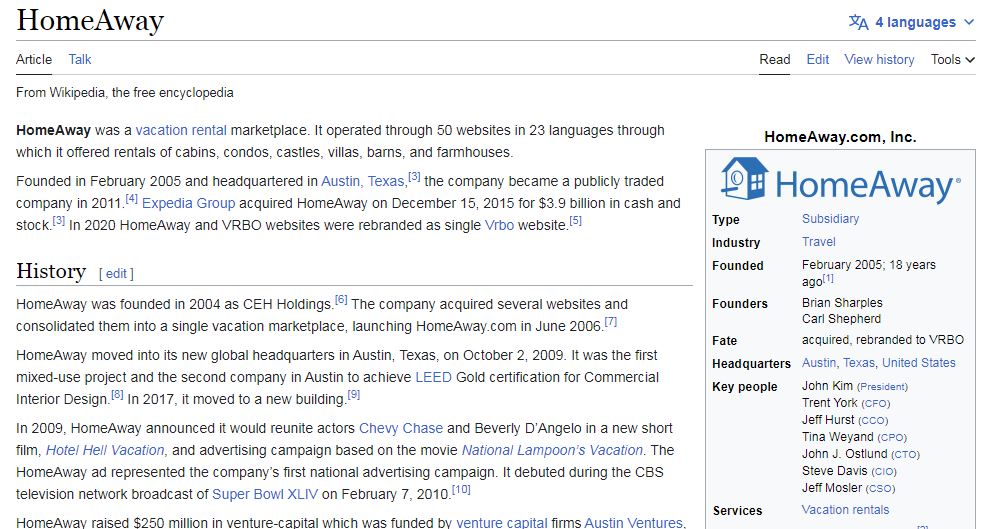Follow the Expedia Group link
The image size is (991, 529).
pyautogui.click(x=188, y=203)
